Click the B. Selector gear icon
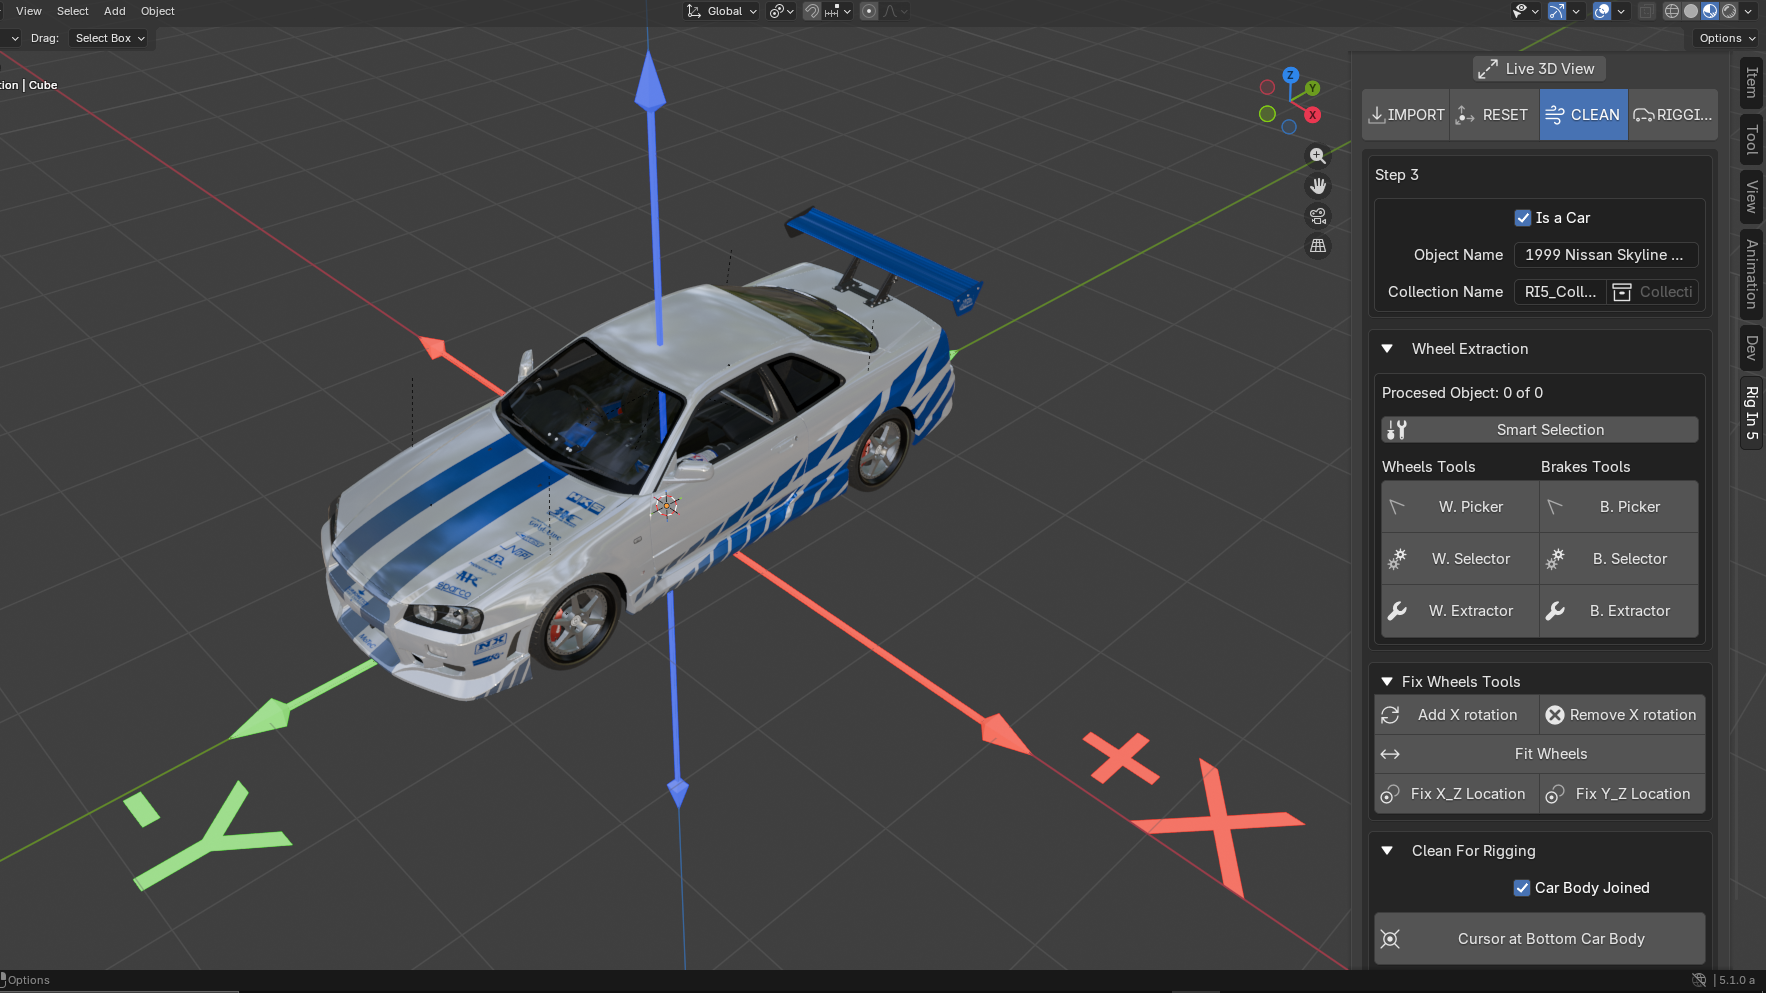This screenshot has width=1766, height=993. [1555, 559]
